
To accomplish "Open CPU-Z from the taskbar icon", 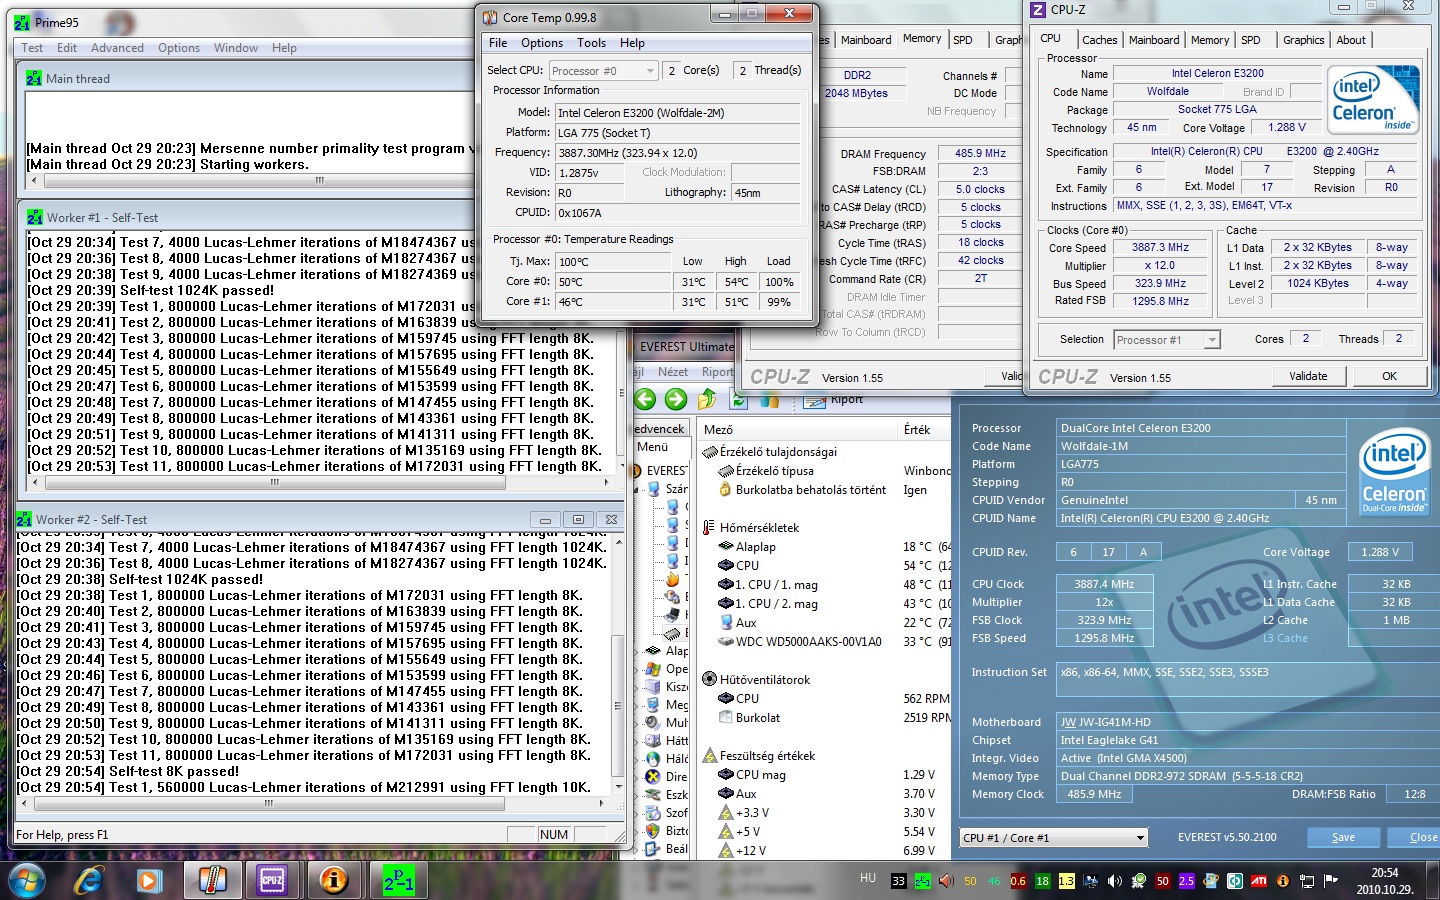I will pos(272,880).
